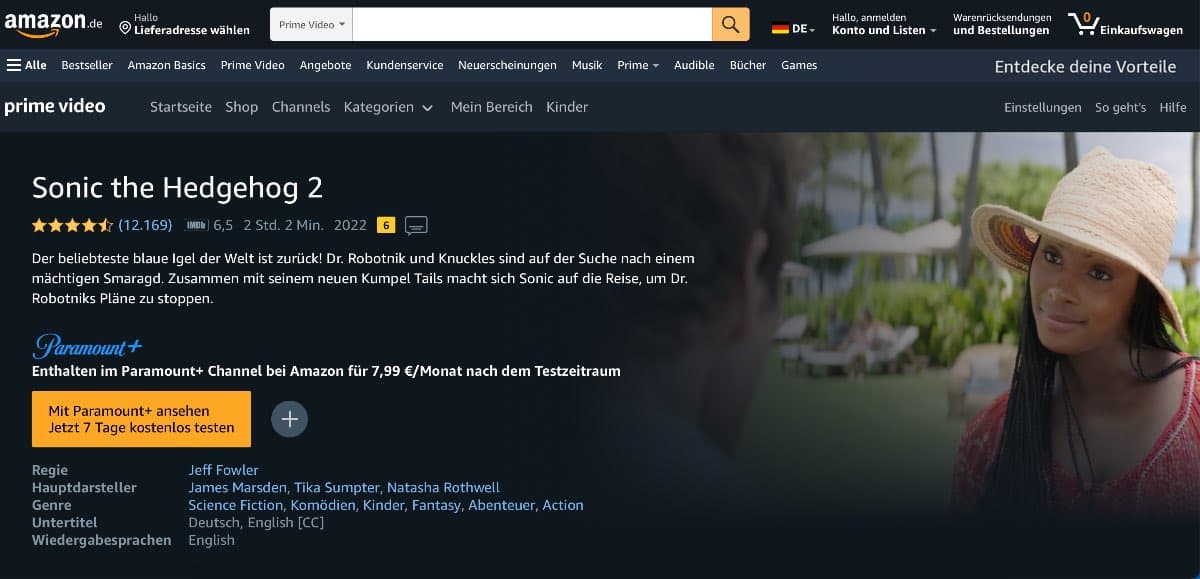Click Mit Paramount+ ansehen button
The height and width of the screenshot is (579, 1200).
click(x=142, y=419)
